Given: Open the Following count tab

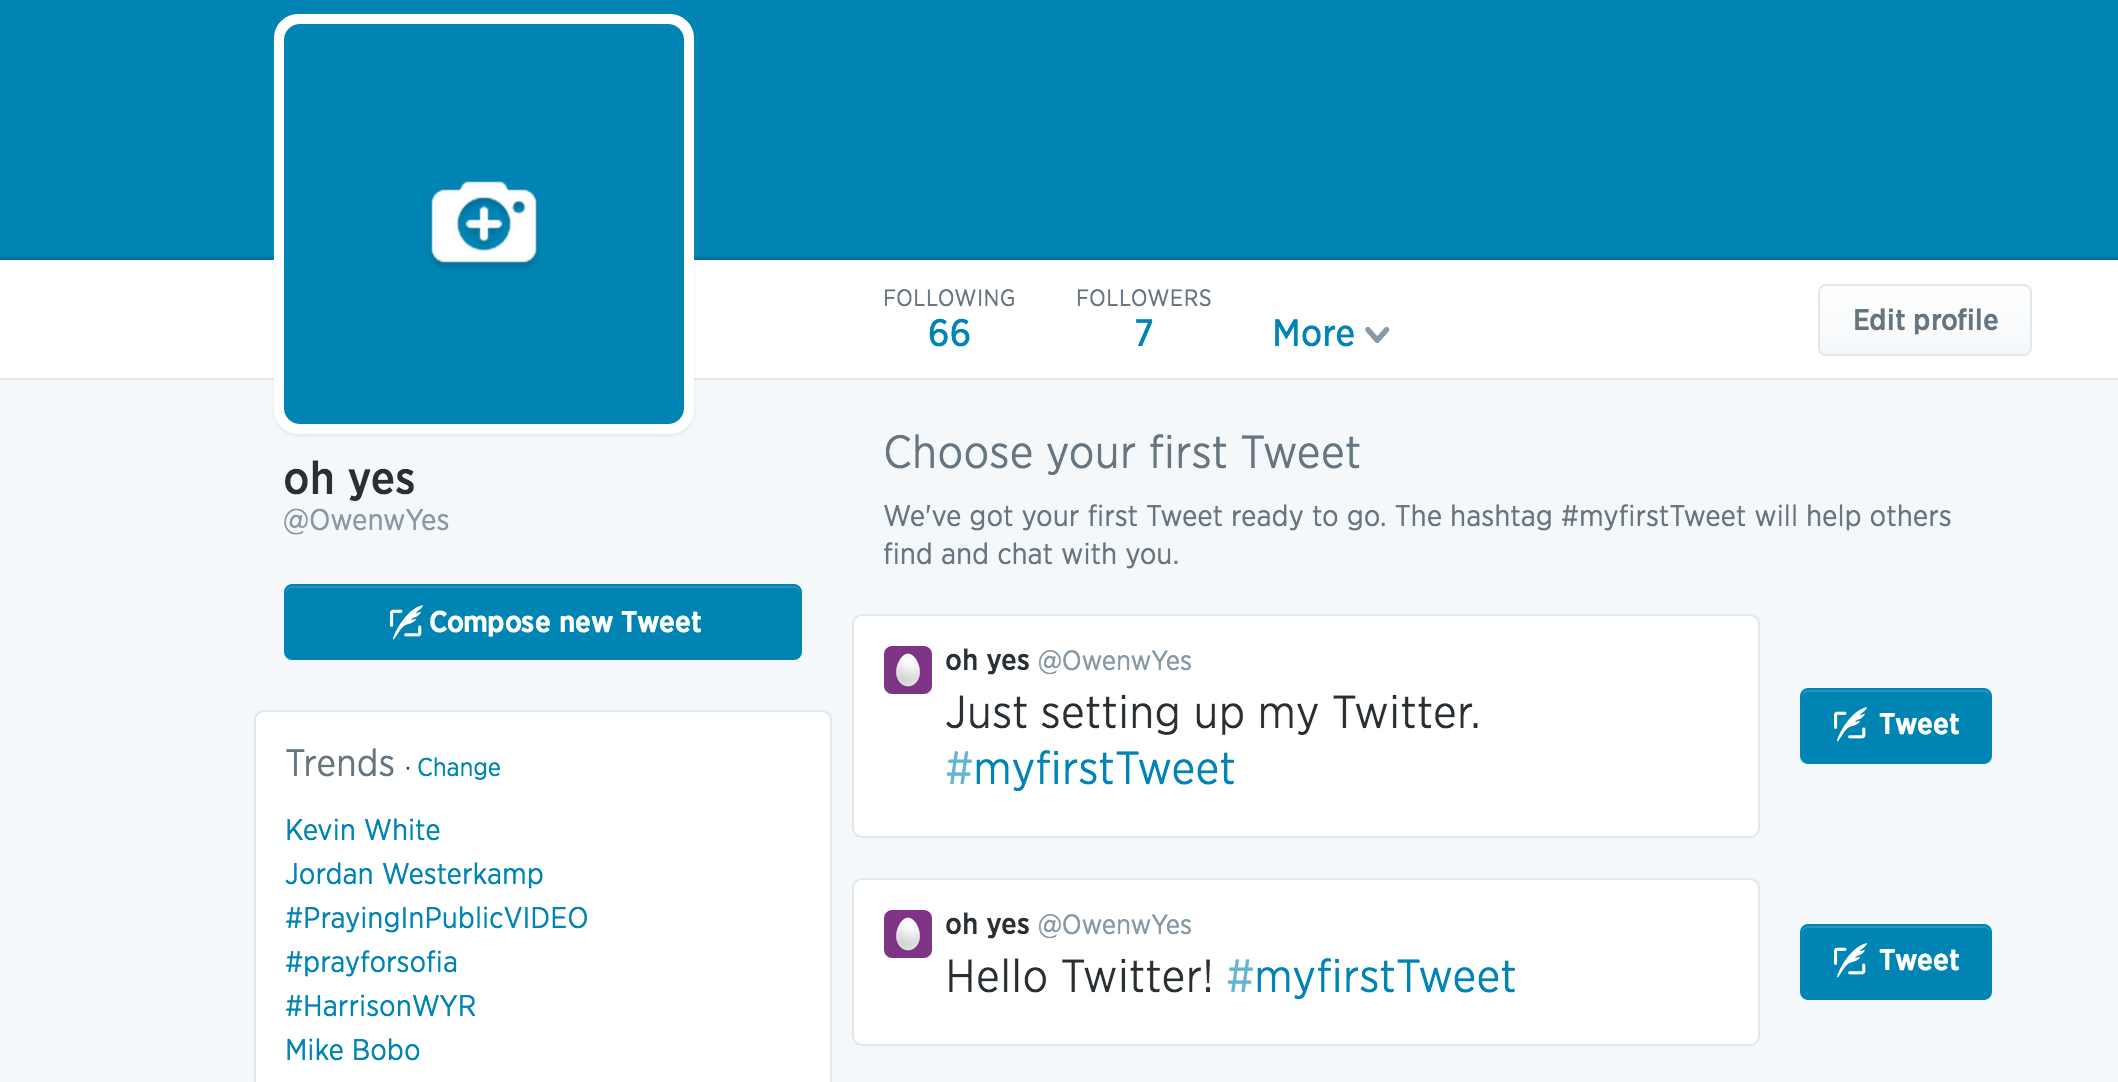Looking at the screenshot, I should 949,319.
